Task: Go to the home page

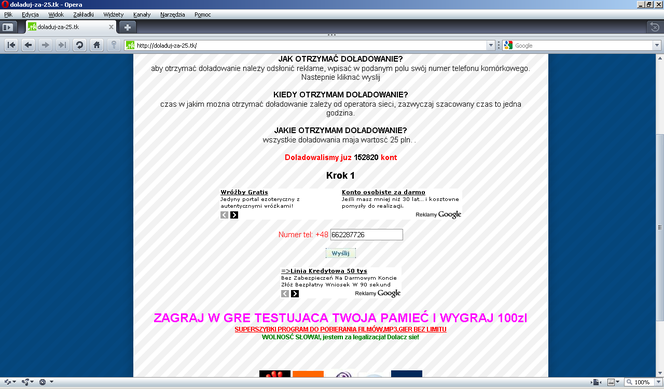Action: 97,45
